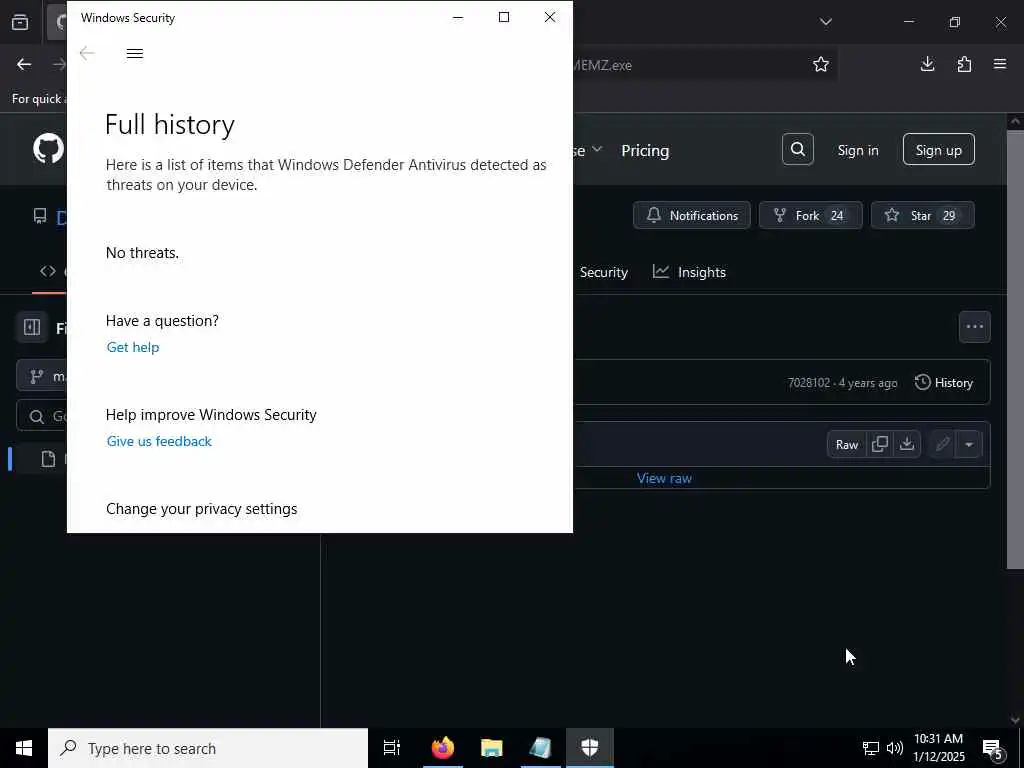Download raw file with download icon
Viewport: 1024px width, 768px height.
(906, 445)
